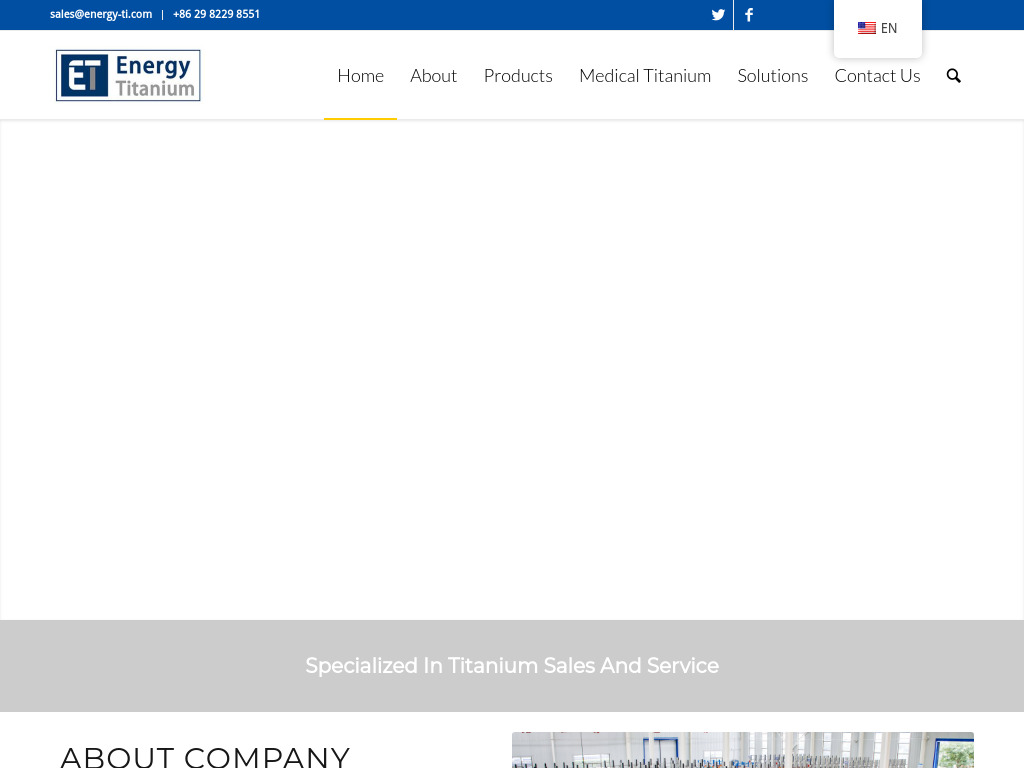Click the Energy Titanium logo
Screen dimensions: 1024x768
point(128,75)
